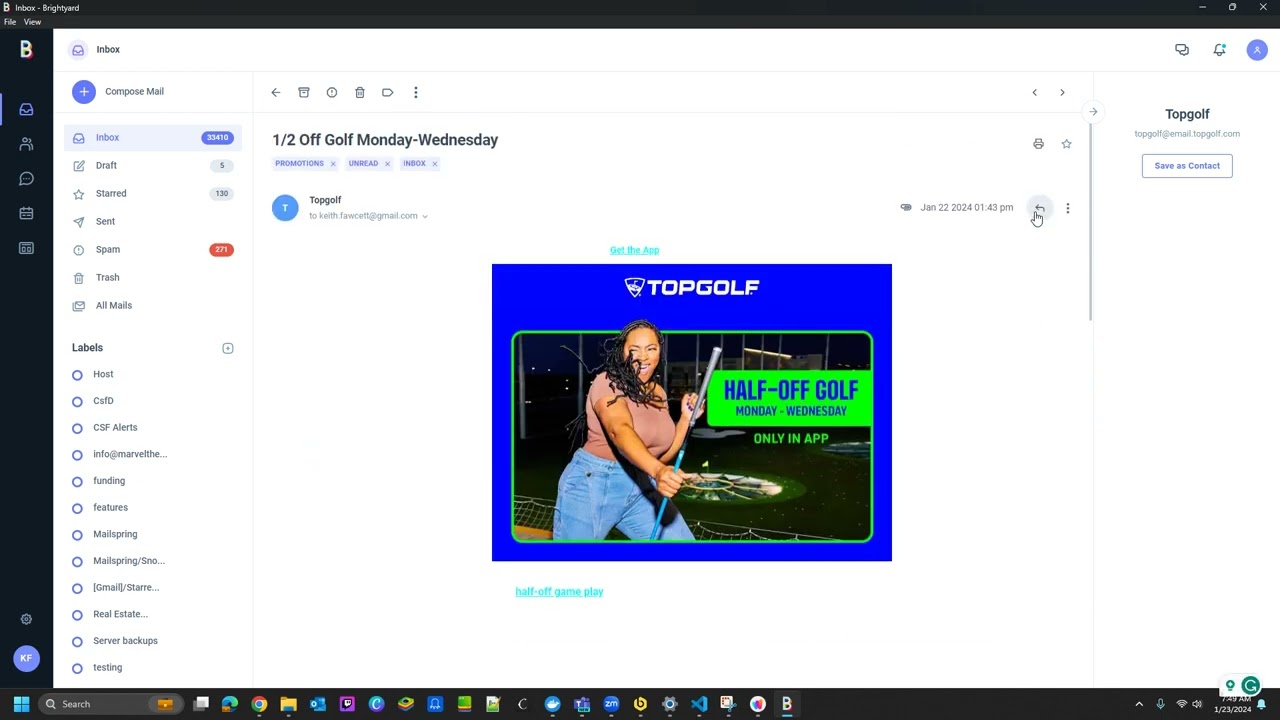Follow the Get the App link
The width and height of the screenshot is (1280, 720).
(x=634, y=250)
